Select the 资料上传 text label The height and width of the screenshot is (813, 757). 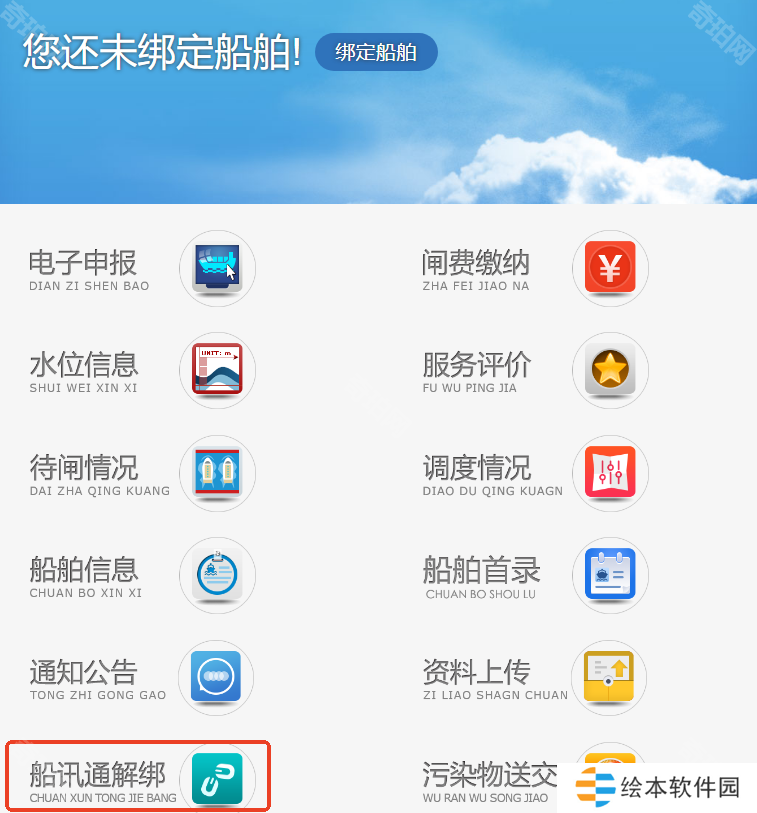(476, 672)
